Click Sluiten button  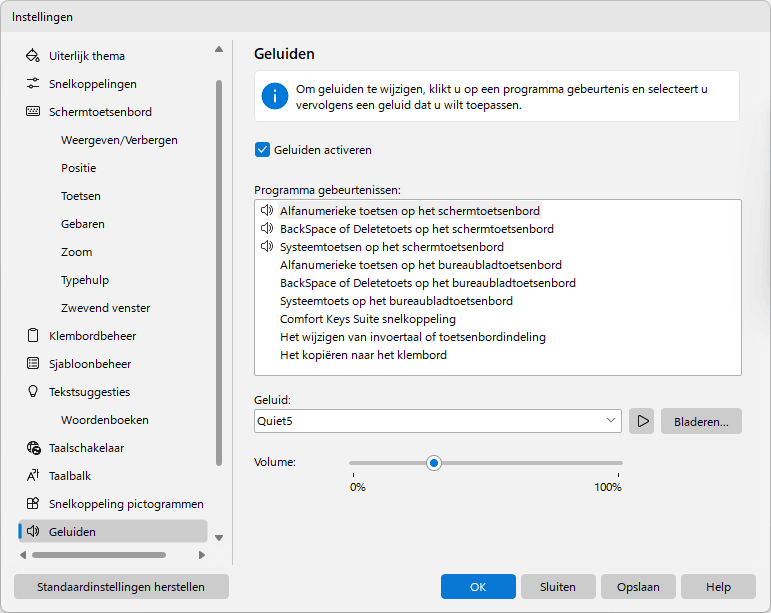click(x=558, y=586)
